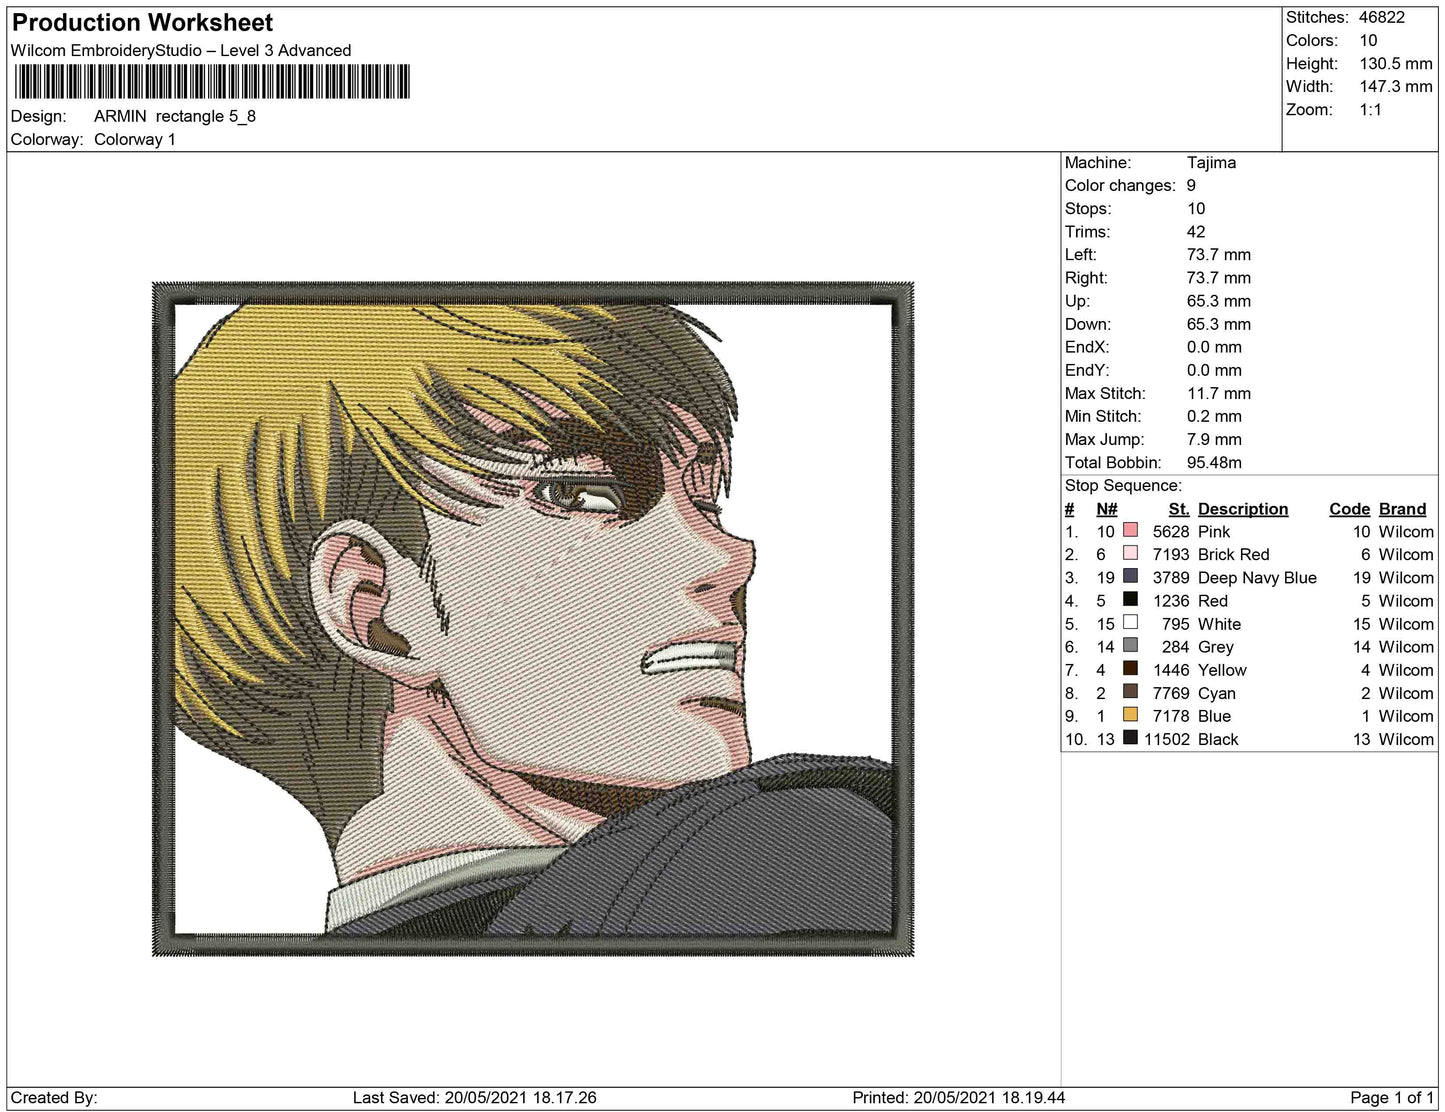Click the 'Color changes:' label
The height and width of the screenshot is (1112, 1445).
(1120, 185)
